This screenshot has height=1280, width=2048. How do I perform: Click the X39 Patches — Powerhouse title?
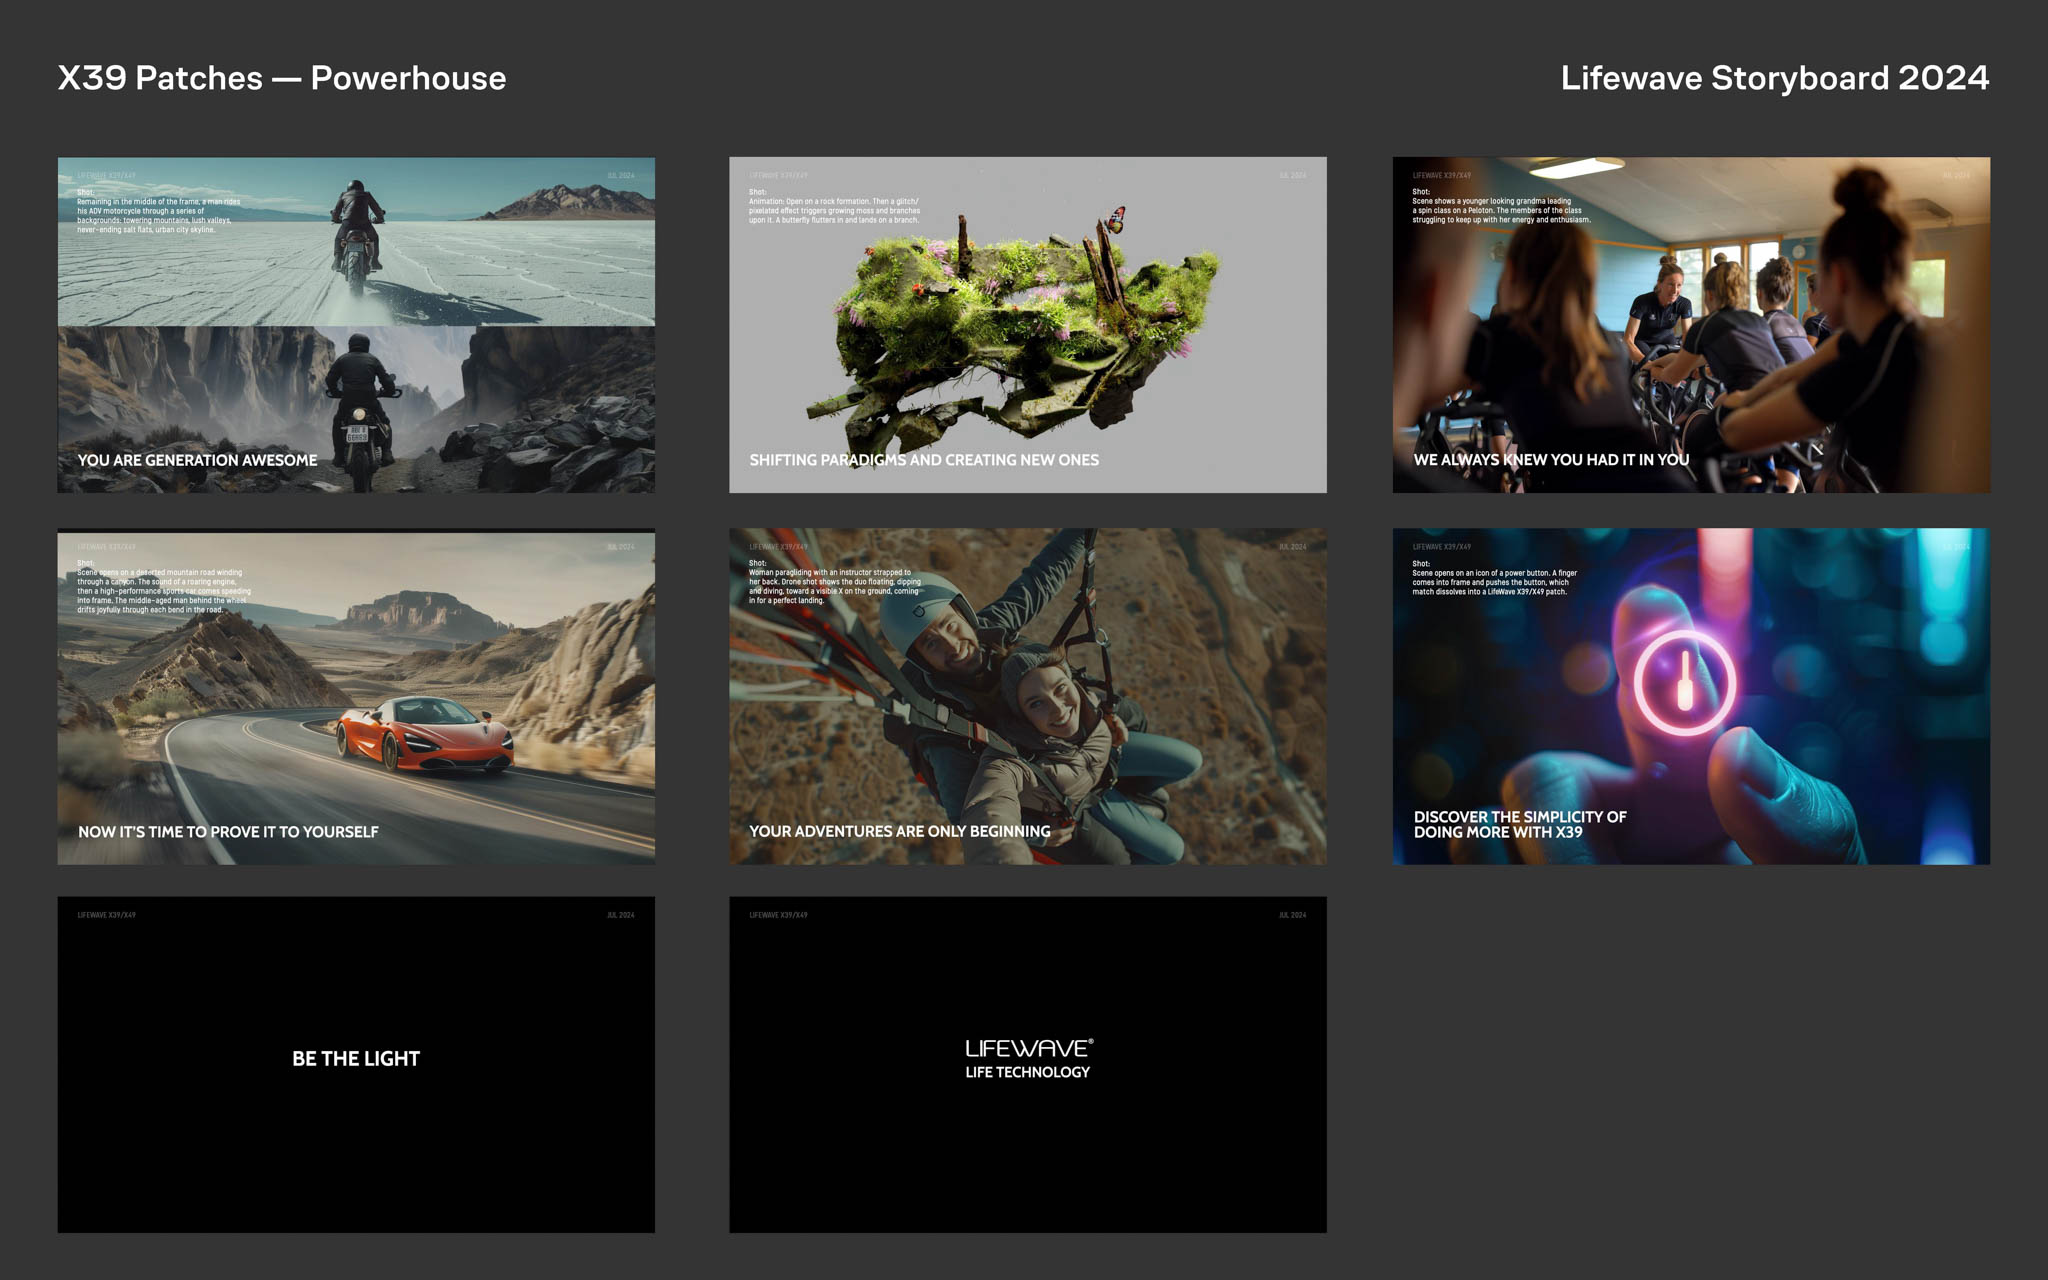(282, 78)
